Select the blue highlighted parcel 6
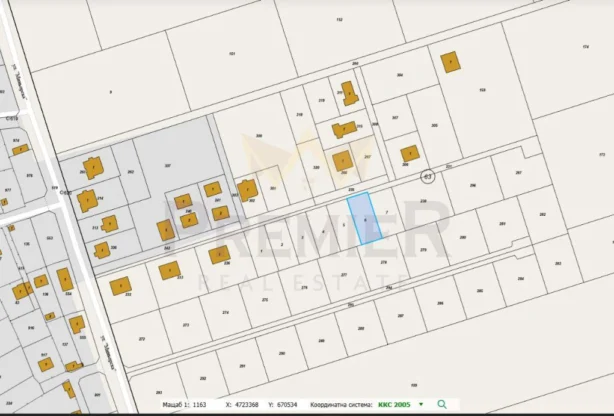The width and height of the screenshot is (614, 416). pos(365,217)
